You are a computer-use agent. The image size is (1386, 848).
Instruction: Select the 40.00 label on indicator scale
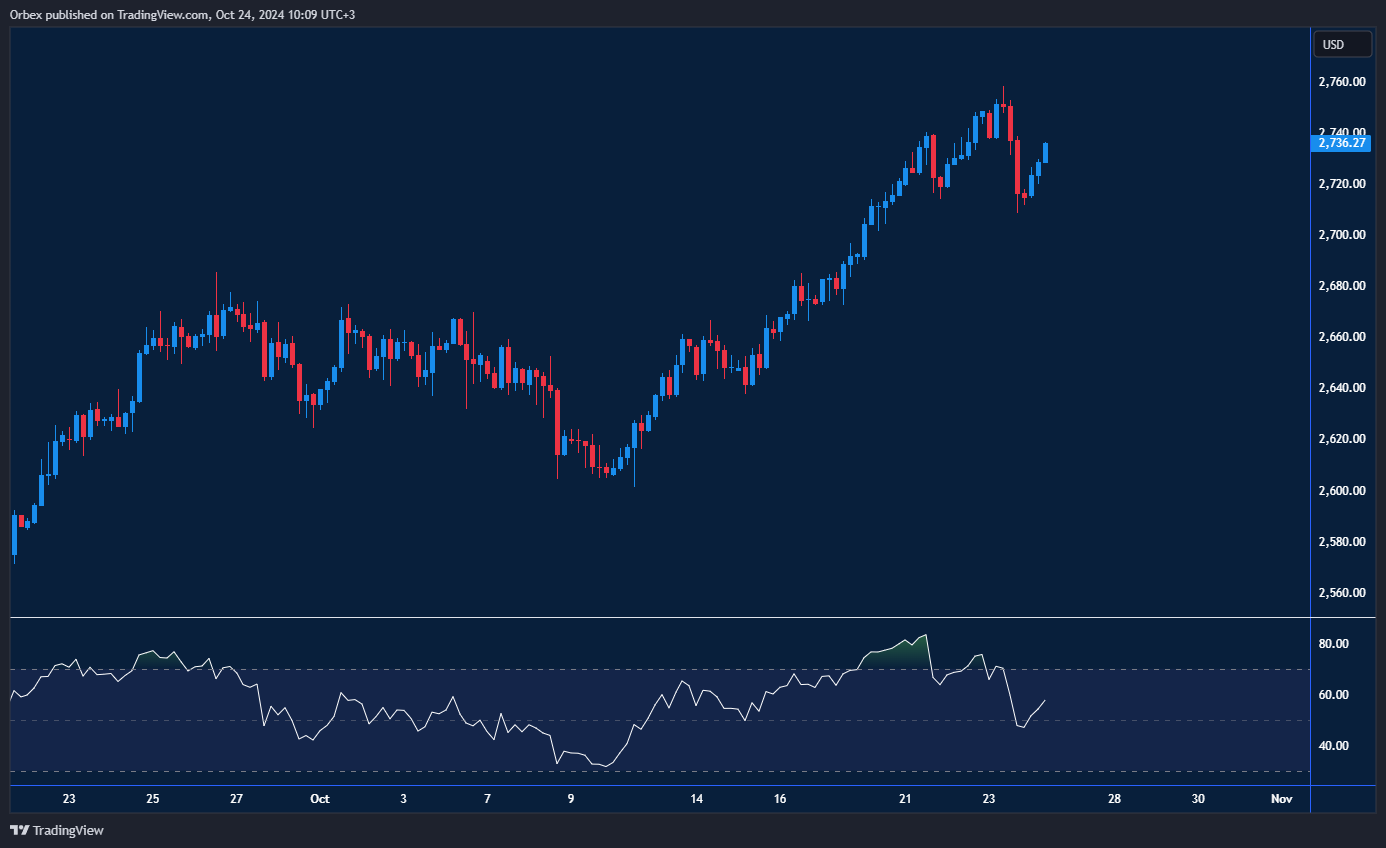tap(1334, 746)
